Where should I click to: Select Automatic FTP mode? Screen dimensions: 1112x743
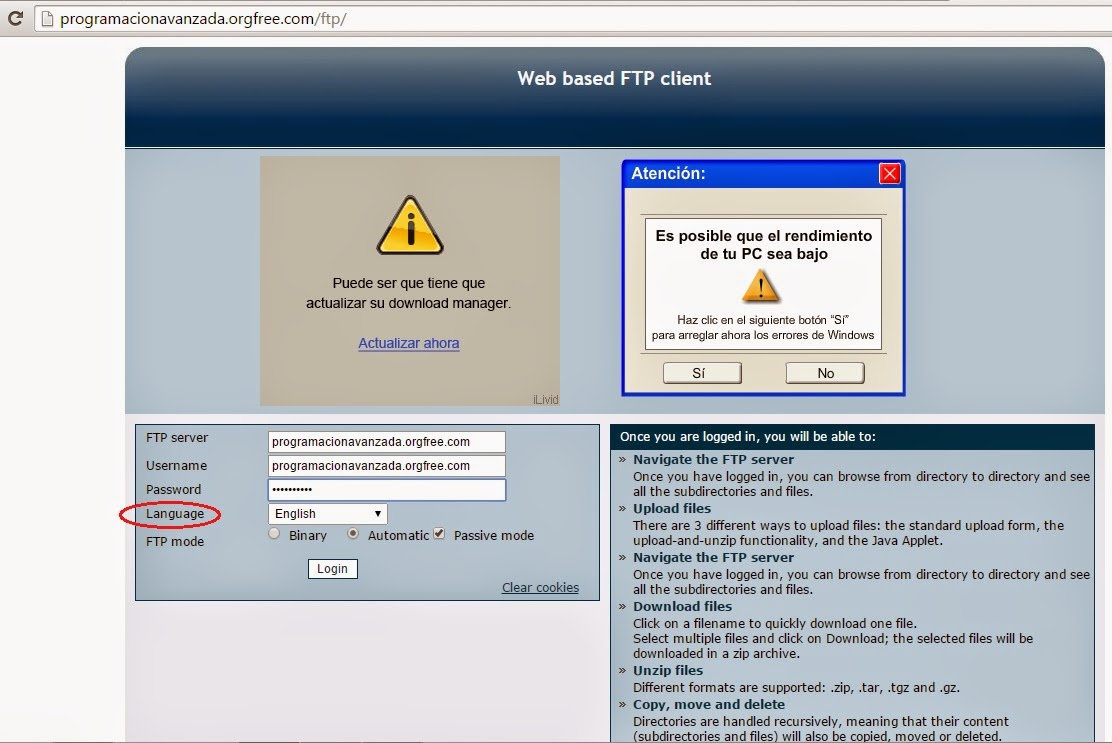coord(352,535)
